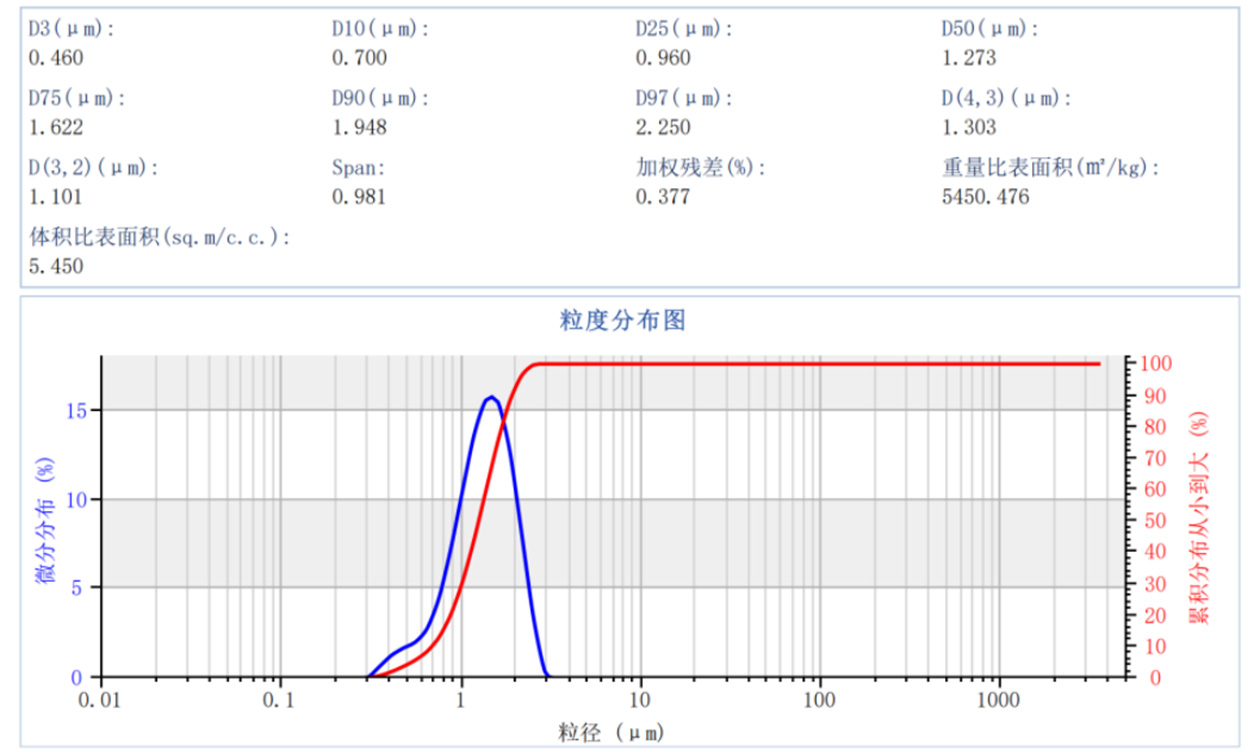Click the D25 value 0.960

coord(663,58)
